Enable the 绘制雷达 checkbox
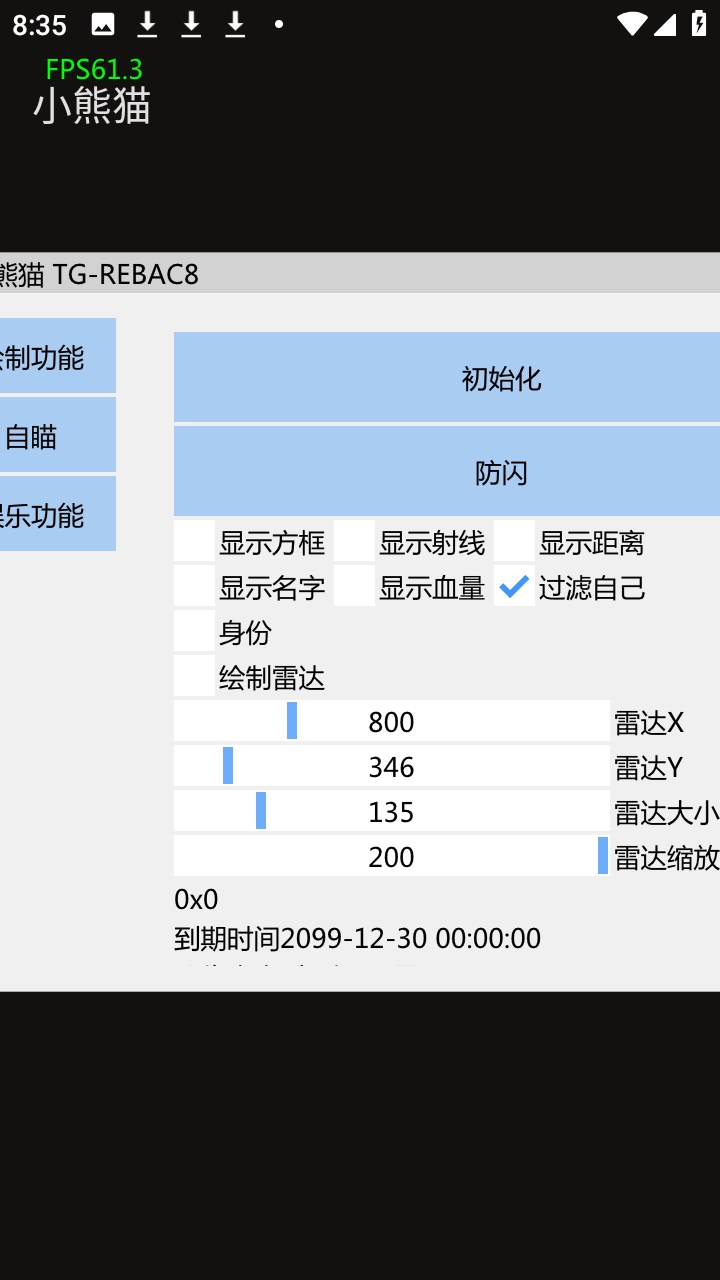The height and width of the screenshot is (1280, 720). [195, 677]
